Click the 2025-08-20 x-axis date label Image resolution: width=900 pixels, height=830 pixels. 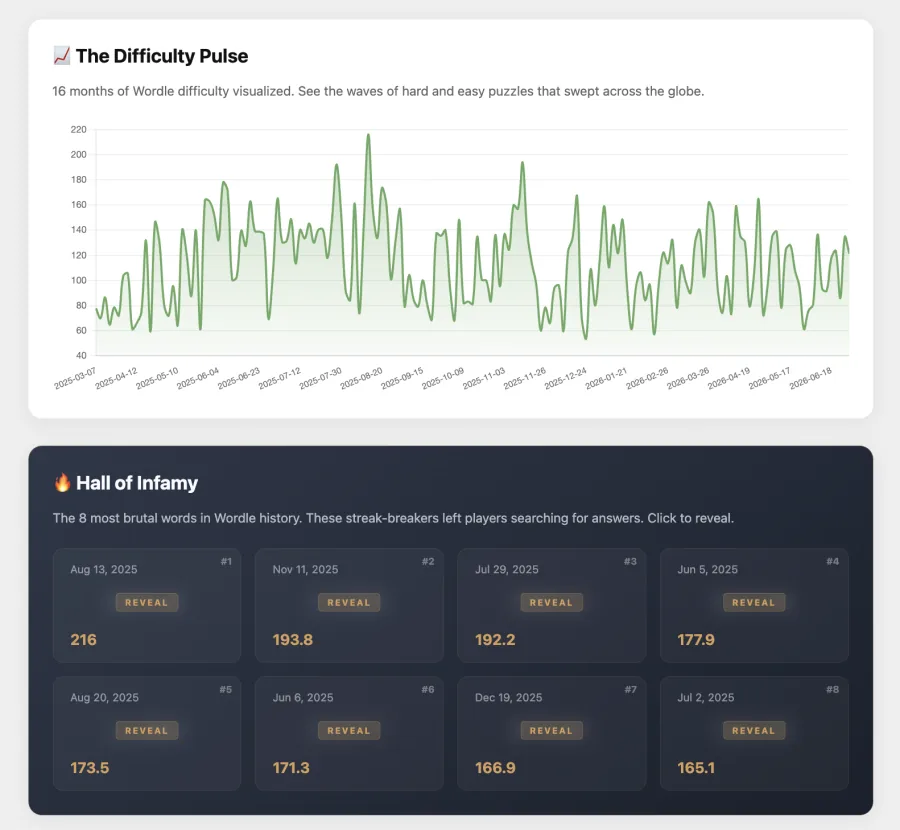pyautogui.click(x=362, y=378)
